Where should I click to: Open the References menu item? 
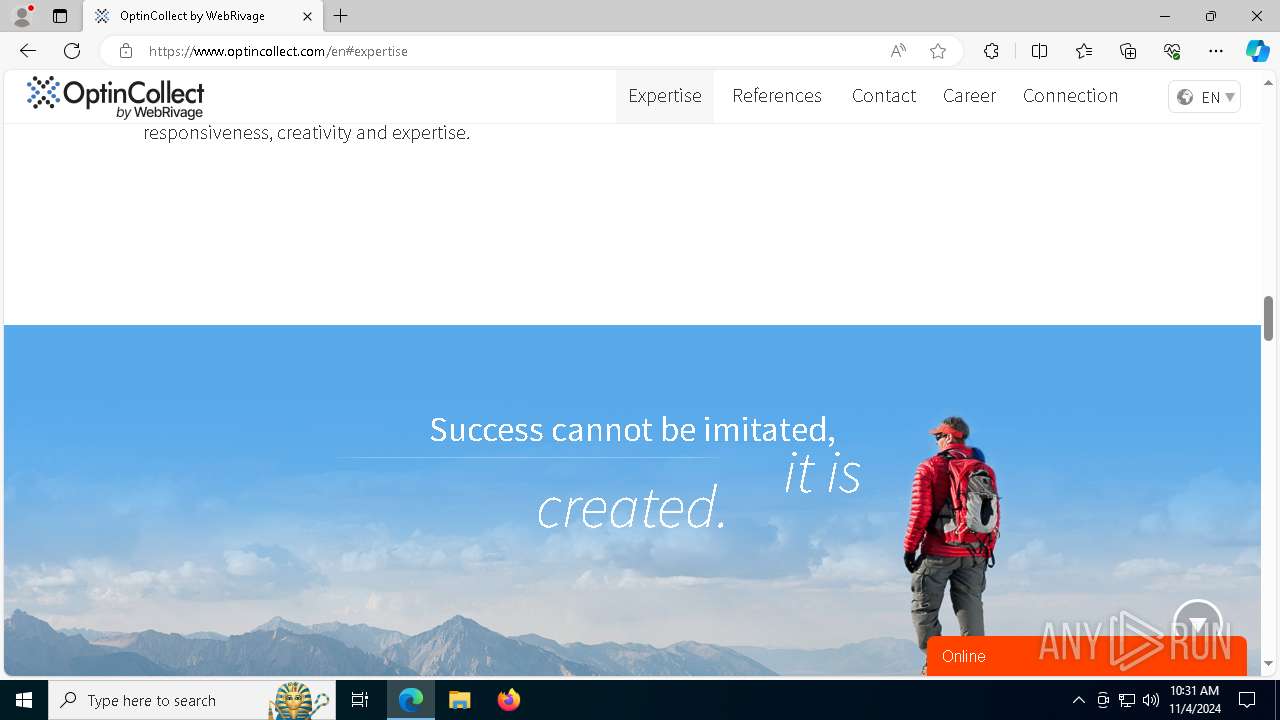pyautogui.click(x=777, y=96)
